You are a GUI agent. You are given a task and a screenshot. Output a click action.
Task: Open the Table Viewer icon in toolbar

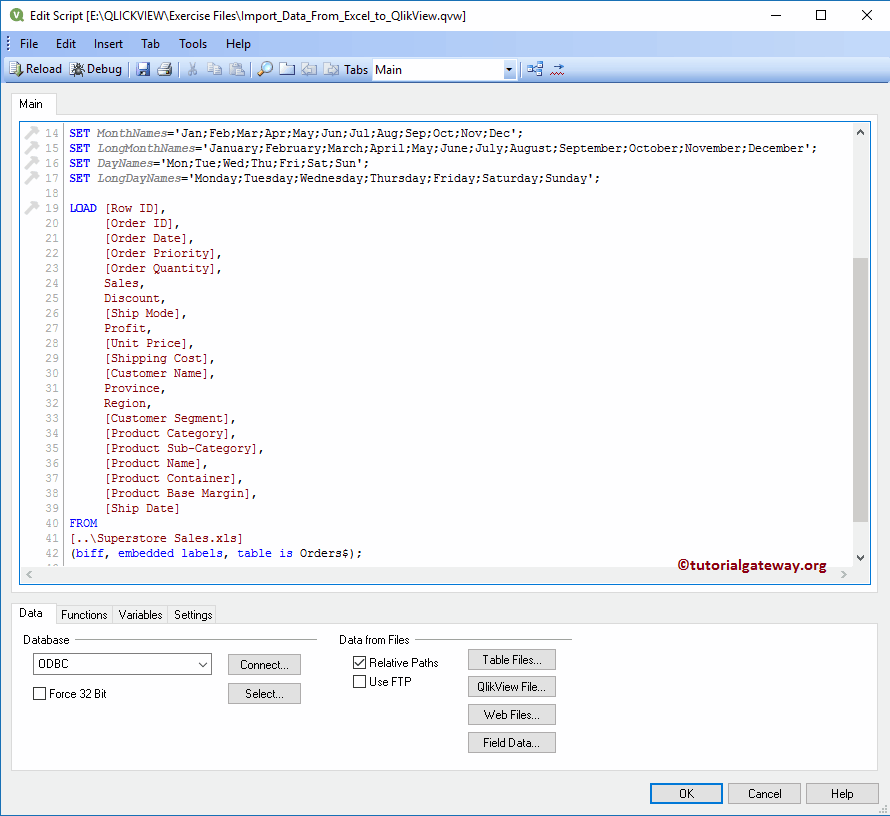(x=535, y=69)
